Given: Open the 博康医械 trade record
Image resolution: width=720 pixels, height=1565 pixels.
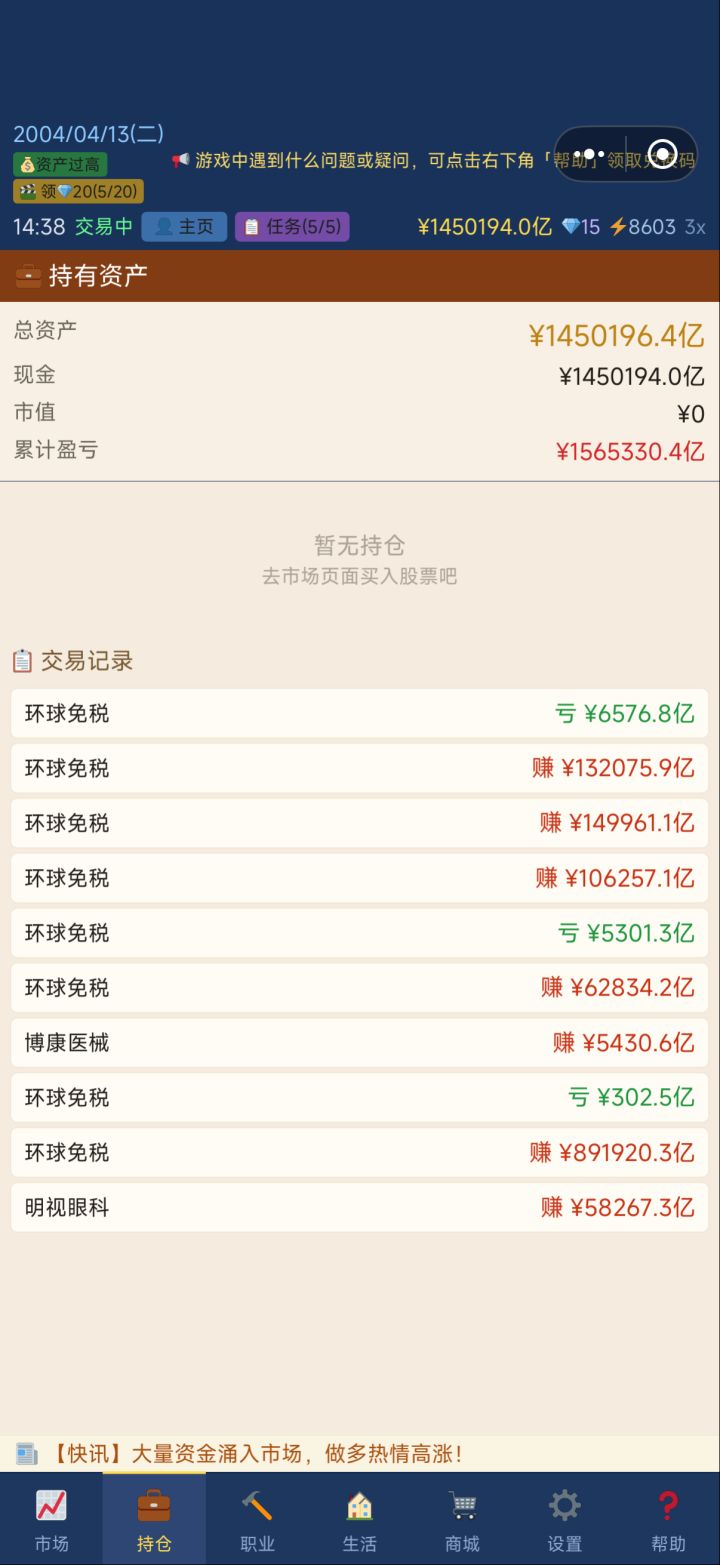Looking at the screenshot, I should [360, 1043].
